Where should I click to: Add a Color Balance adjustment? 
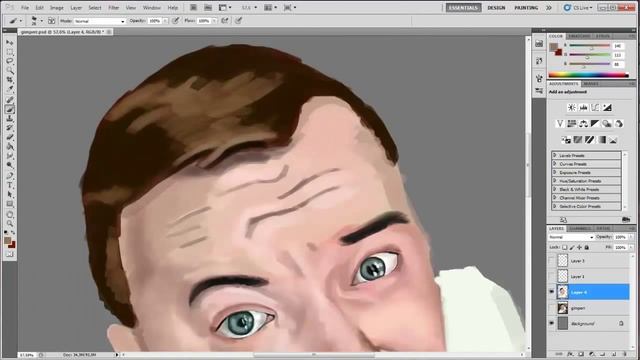(x=583, y=124)
